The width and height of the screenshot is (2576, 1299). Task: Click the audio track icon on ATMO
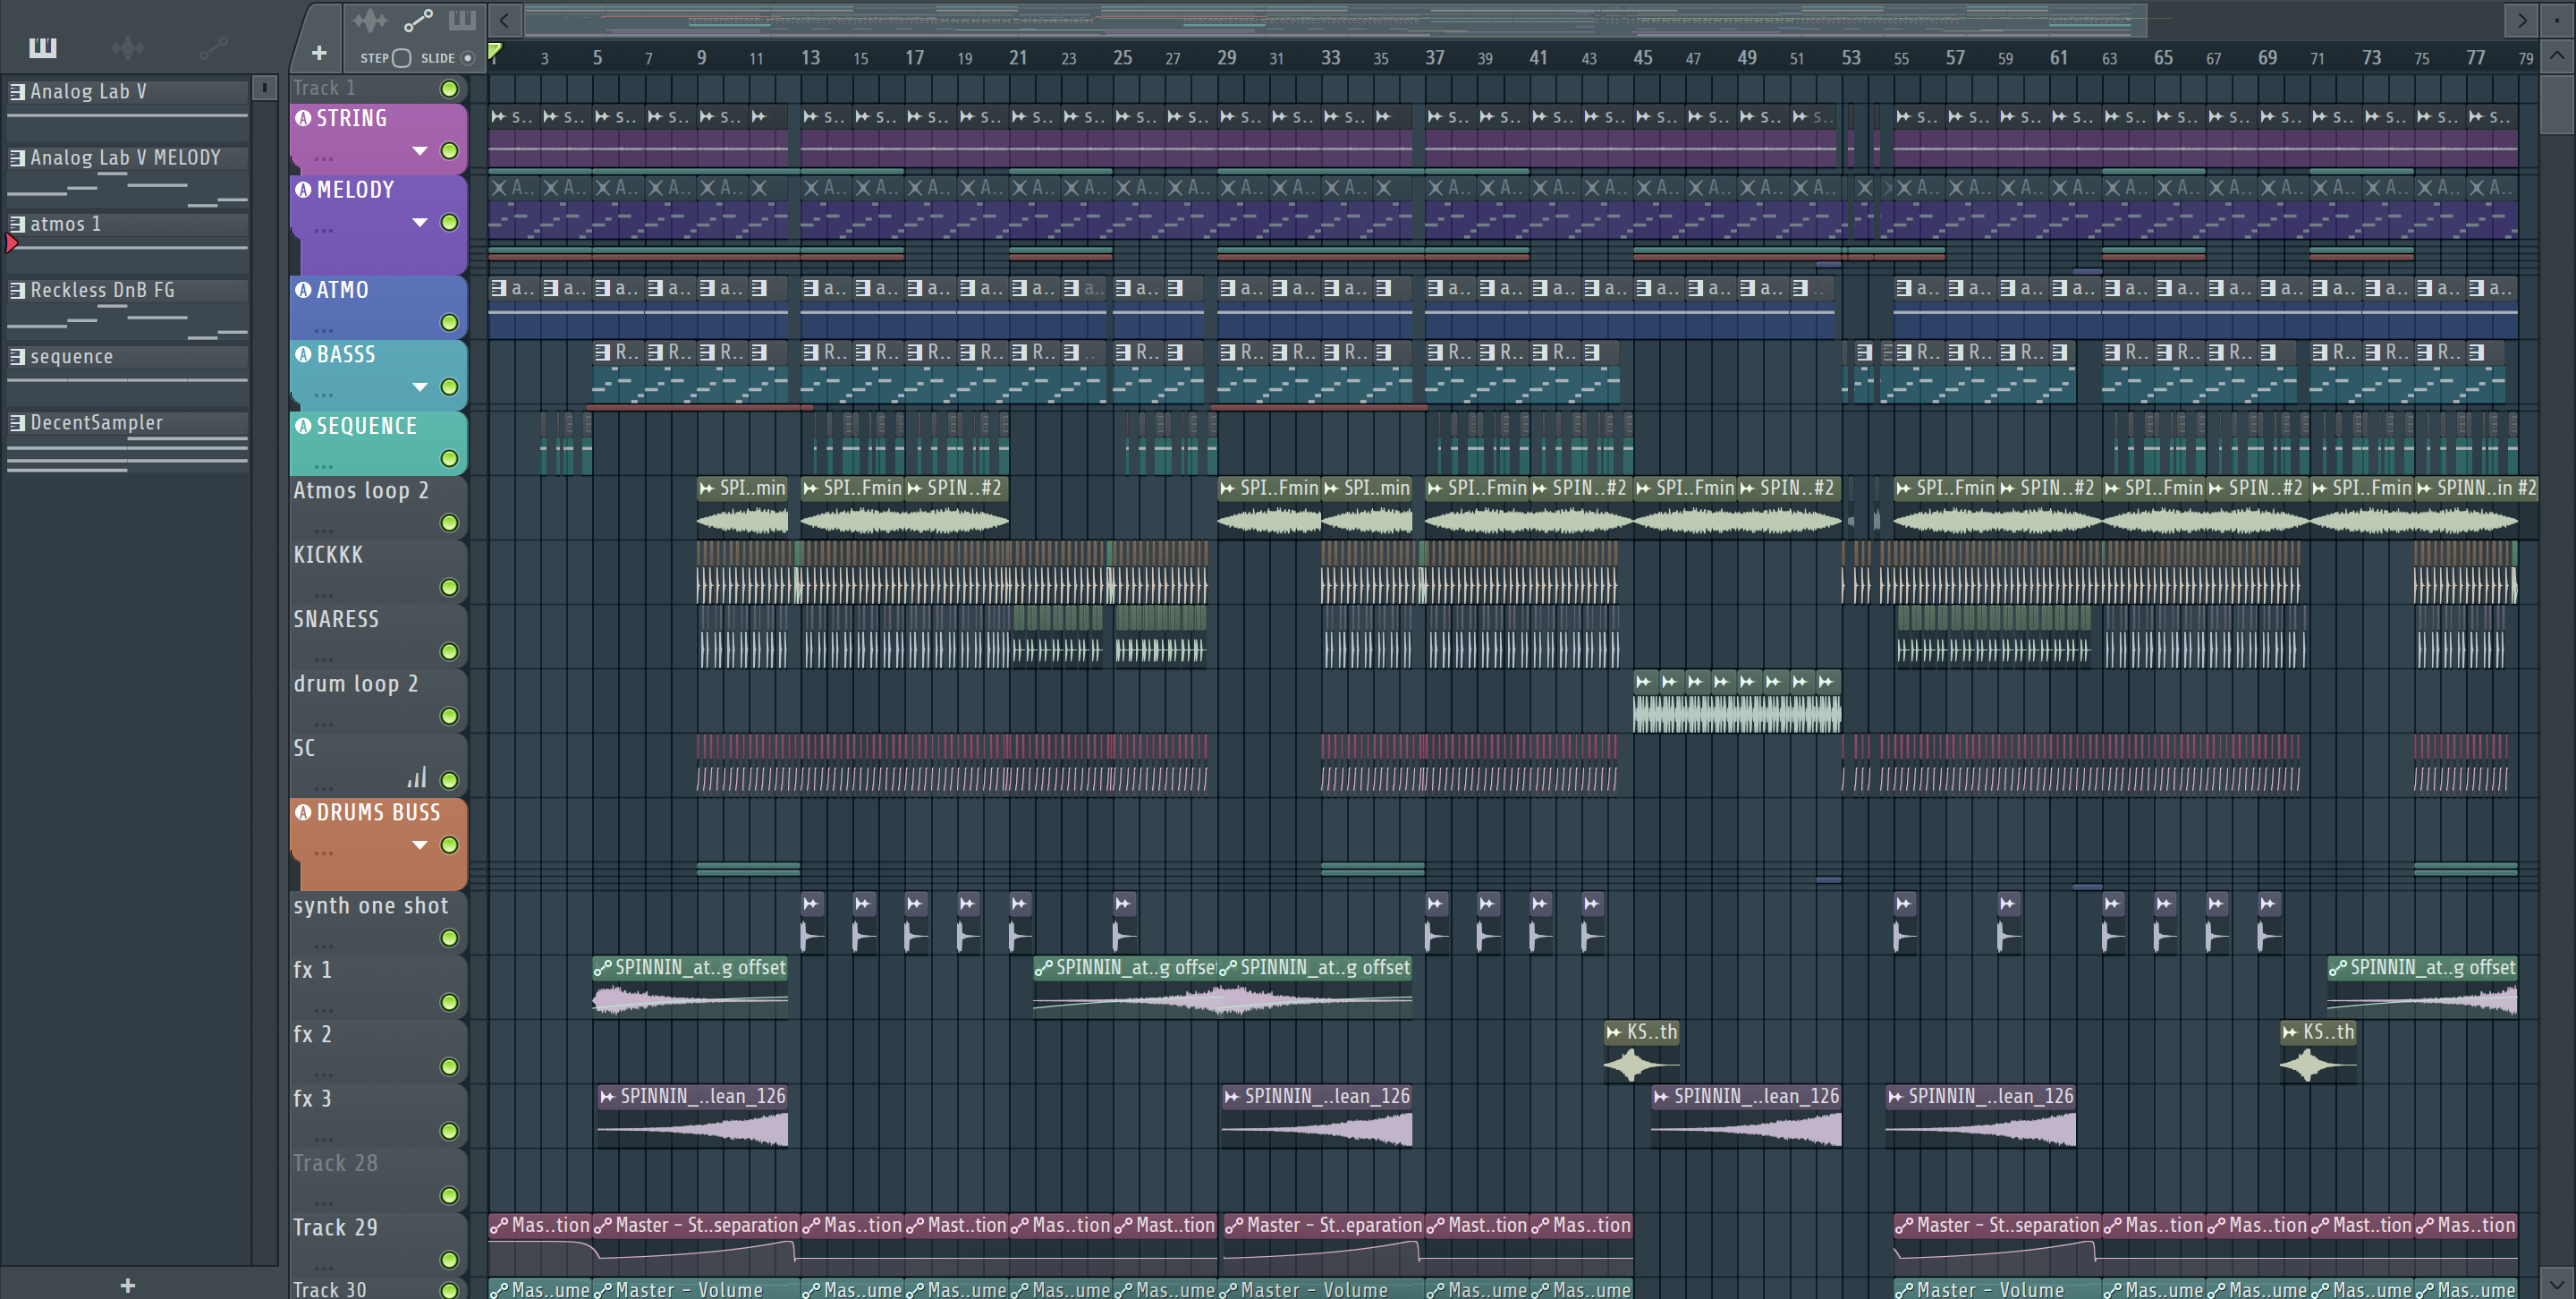303,290
